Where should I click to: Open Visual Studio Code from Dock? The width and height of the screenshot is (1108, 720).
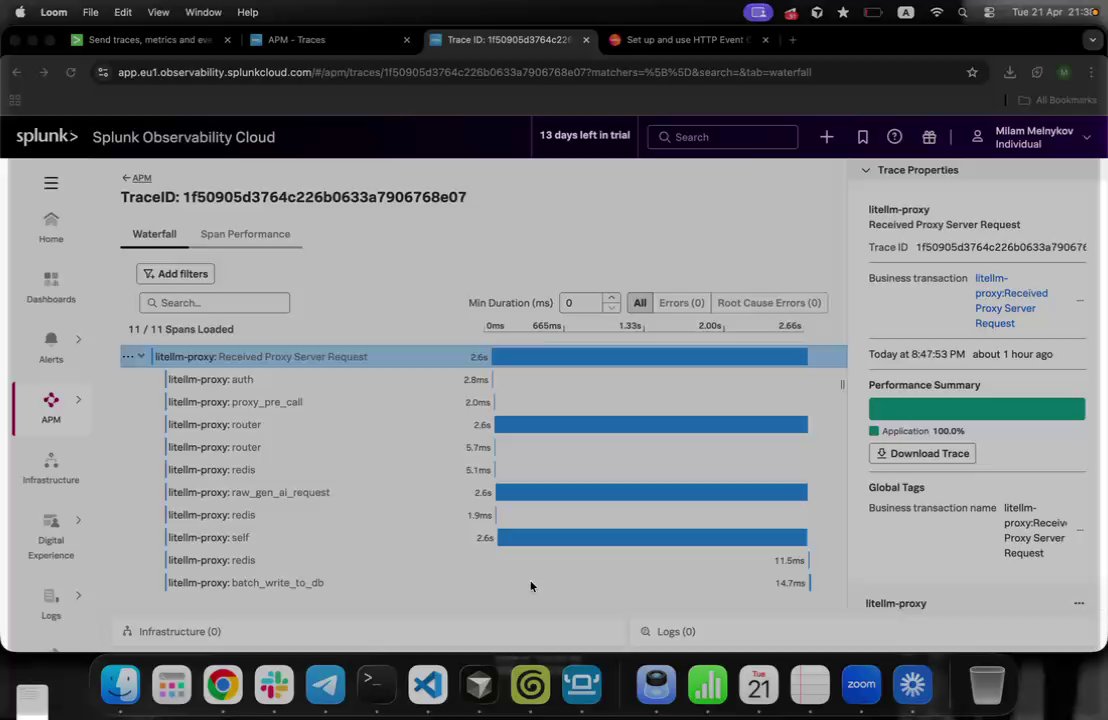(428, 684)
